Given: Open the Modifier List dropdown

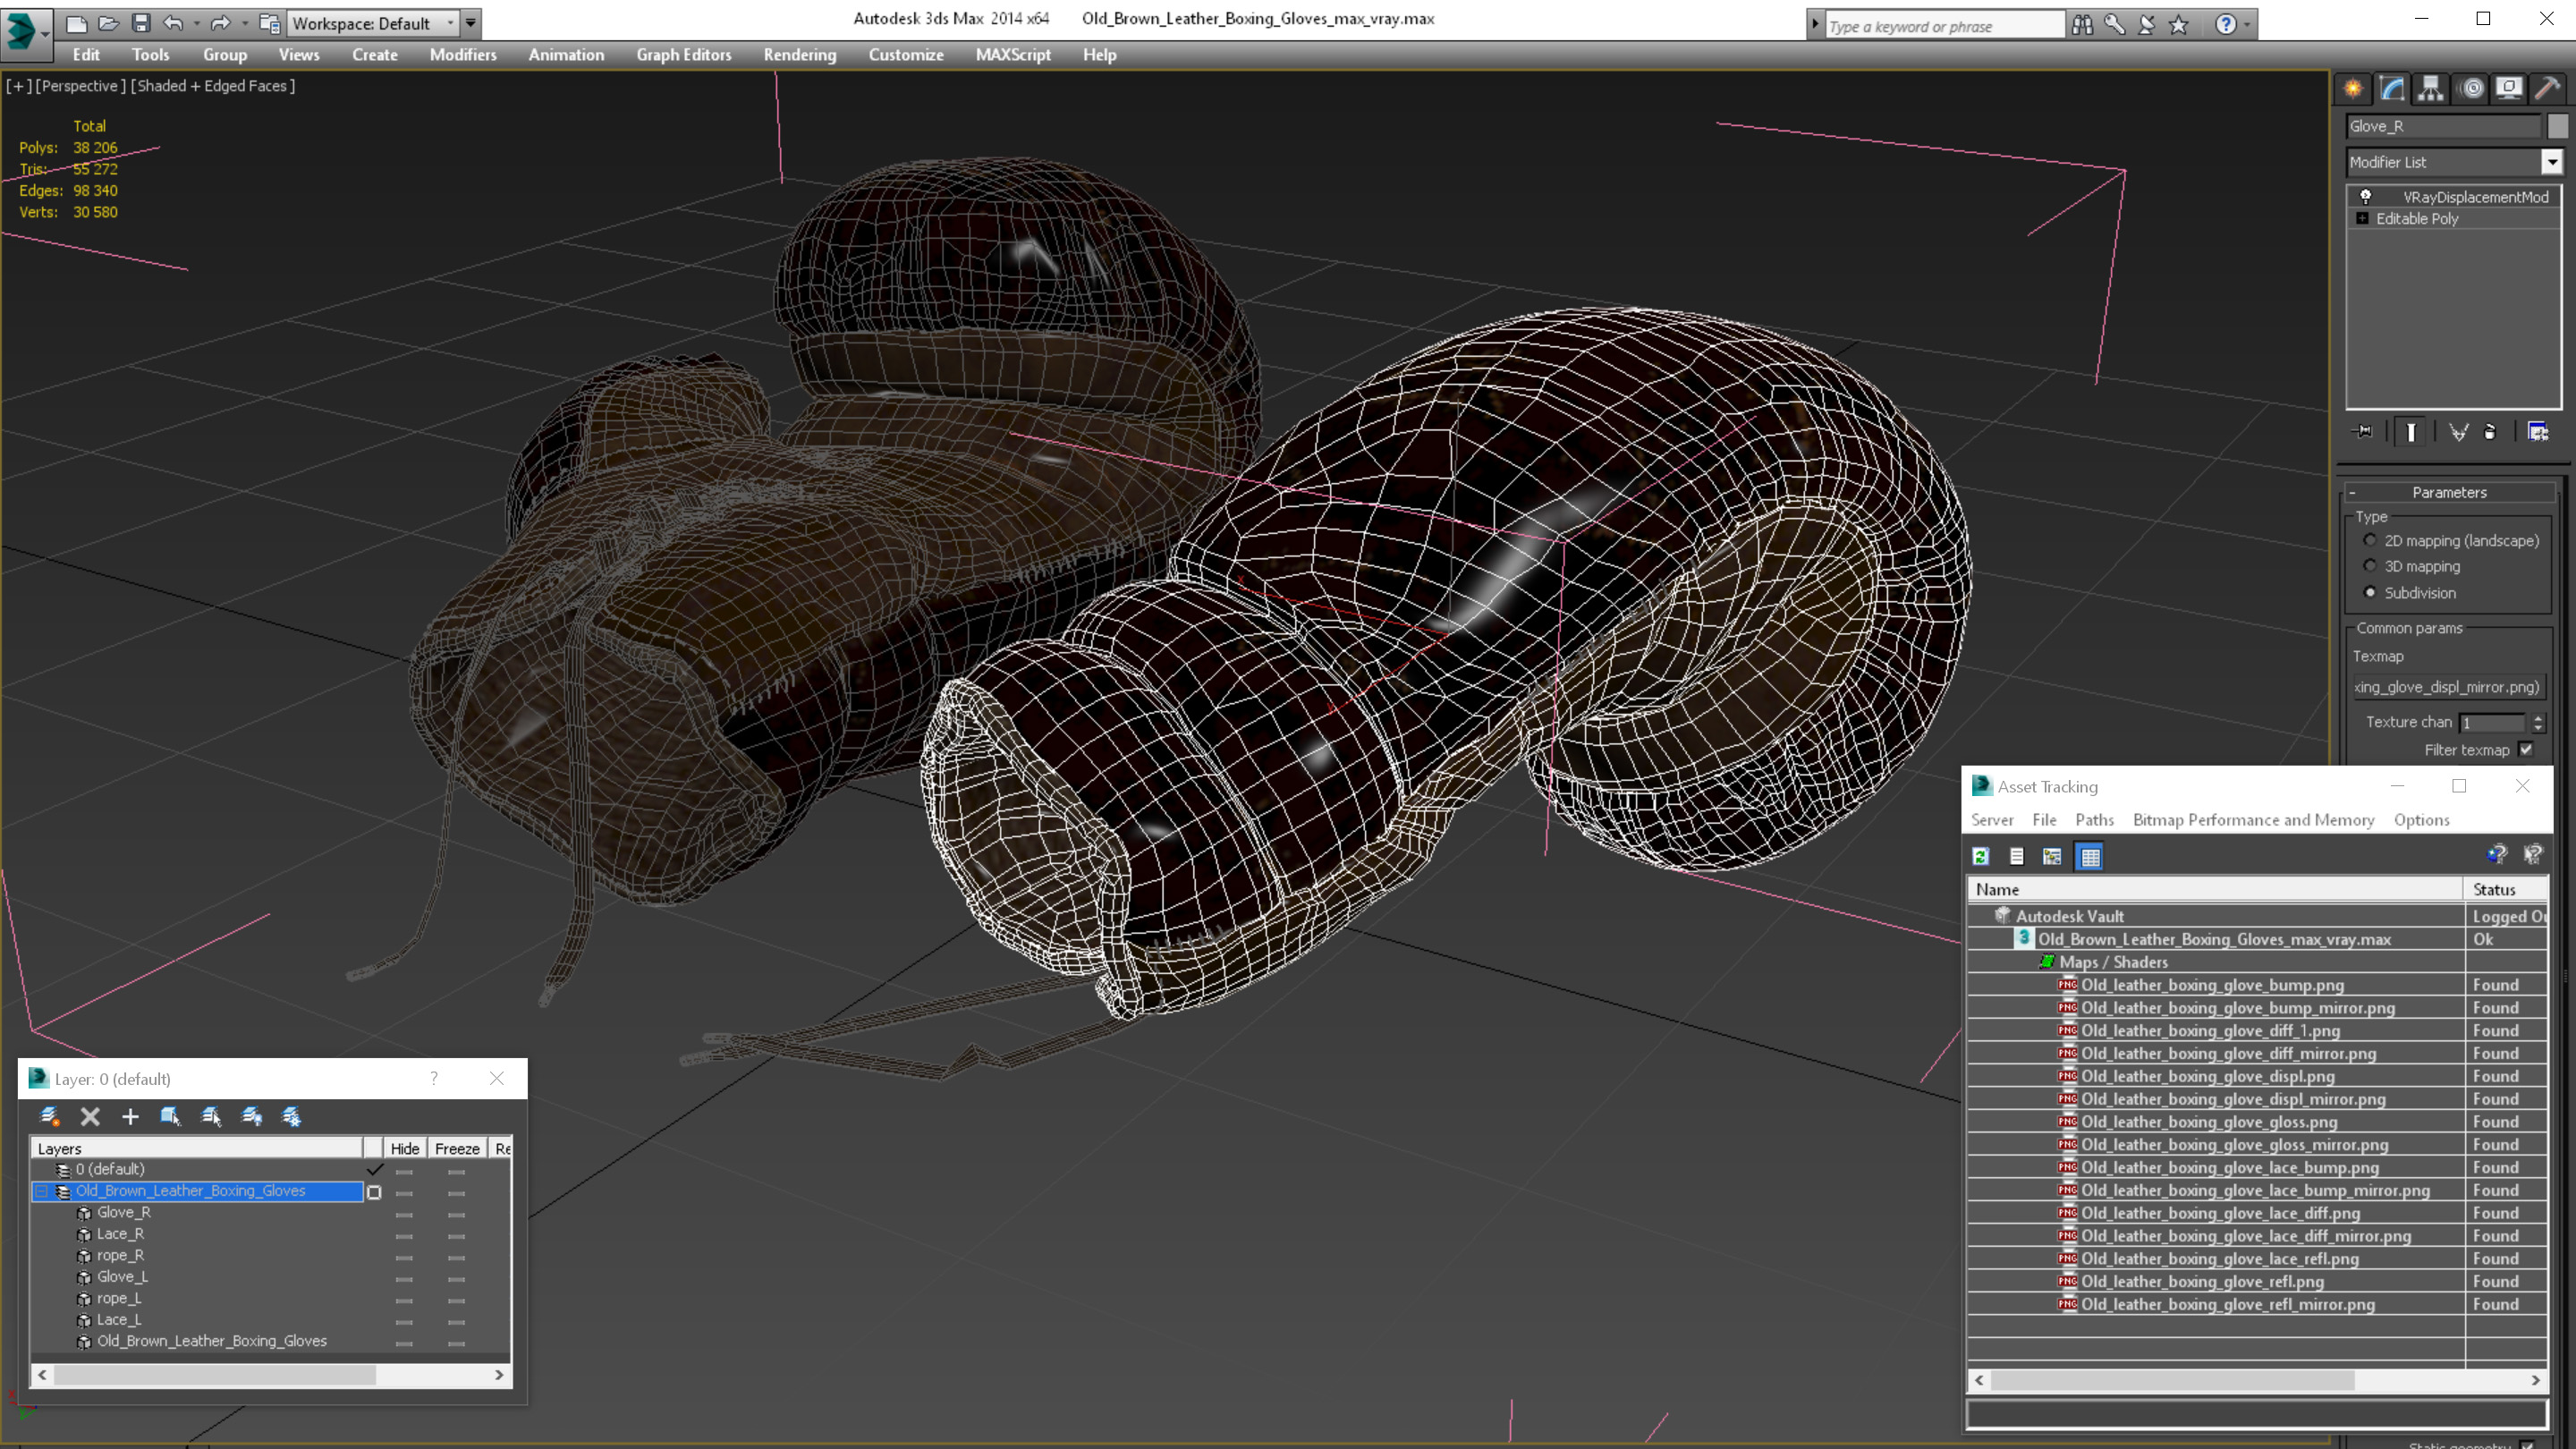Looking at the screenshot, I should (2551, 162).
